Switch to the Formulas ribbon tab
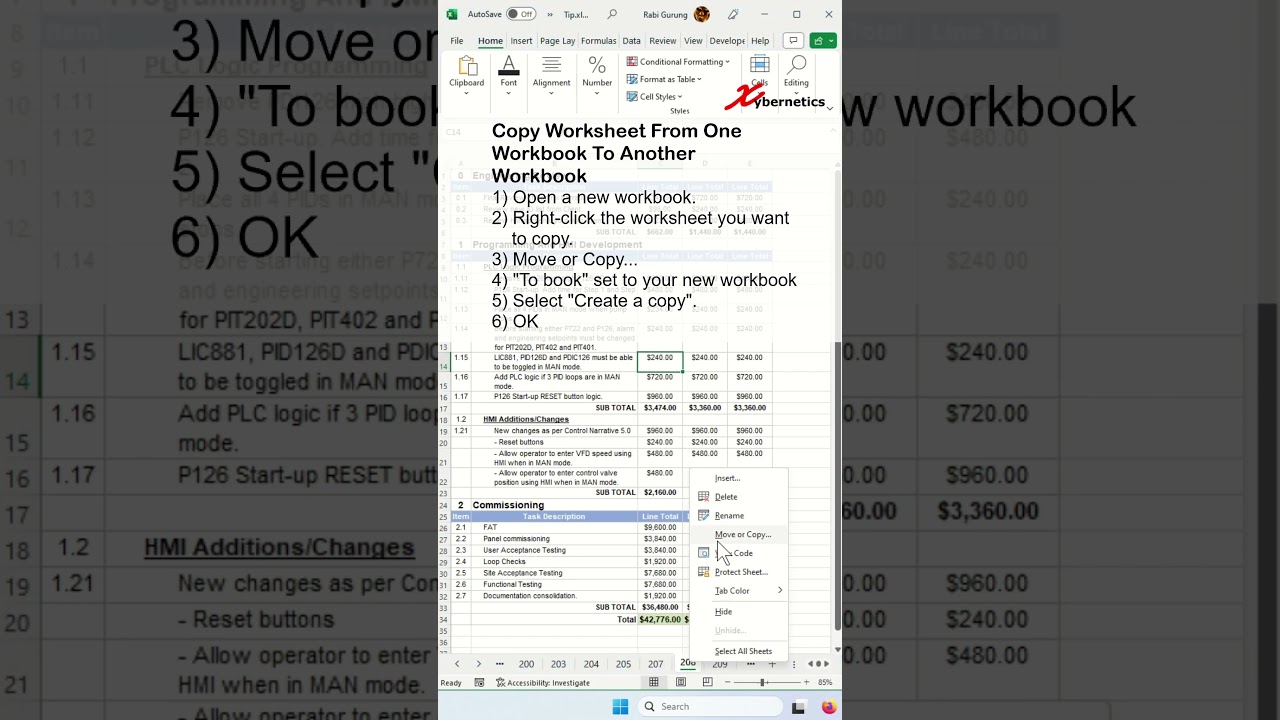 click(x=598, y=41)
